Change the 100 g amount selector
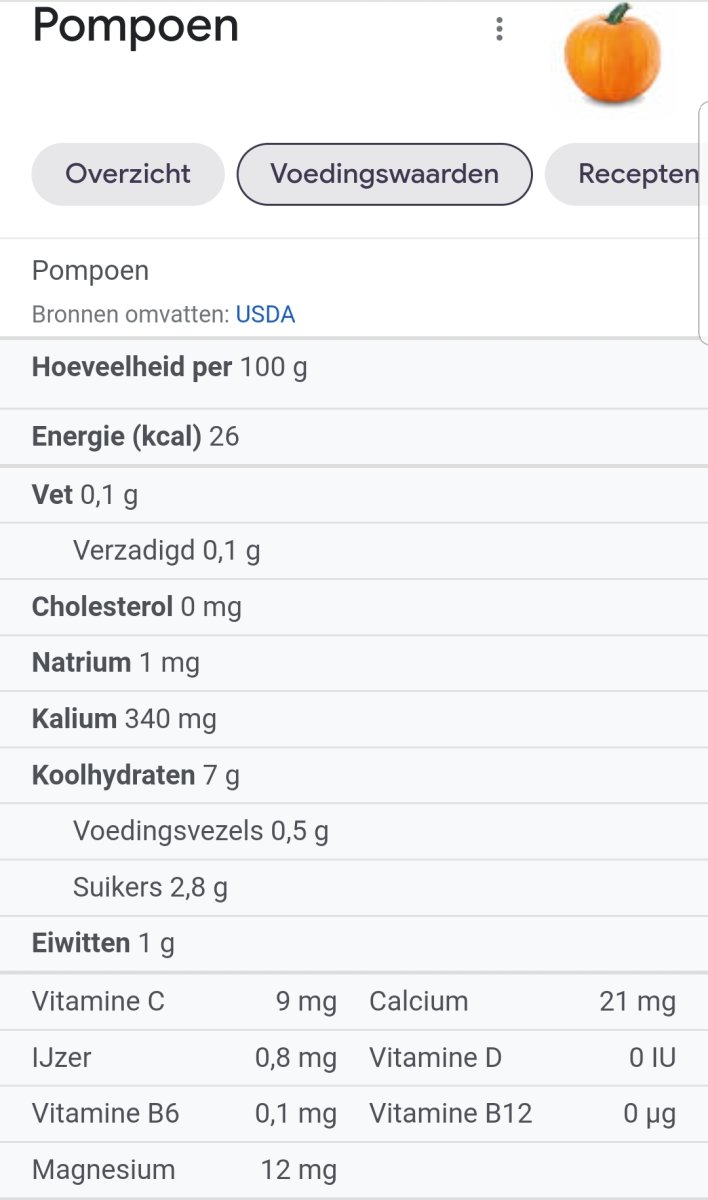This screenshot has height=1200, width=708. pos(274,367)
